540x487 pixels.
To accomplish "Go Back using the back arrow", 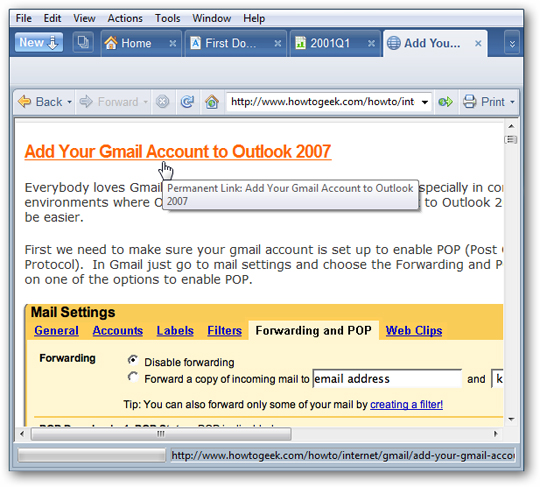I will pyautogui.click(x=40, y=102).
